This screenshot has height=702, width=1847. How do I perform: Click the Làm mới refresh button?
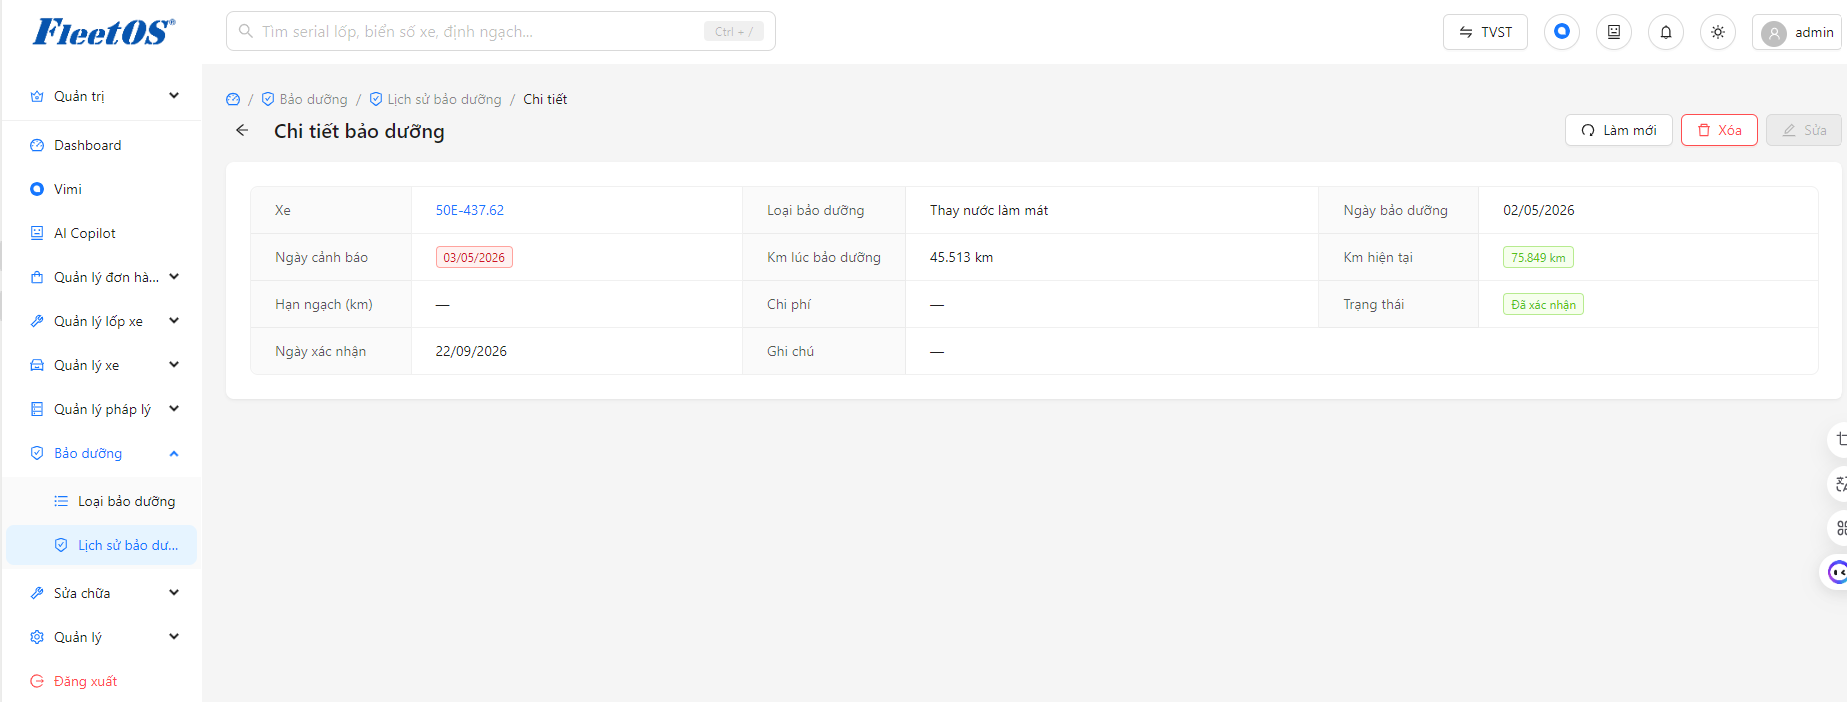coord(1618,130)
